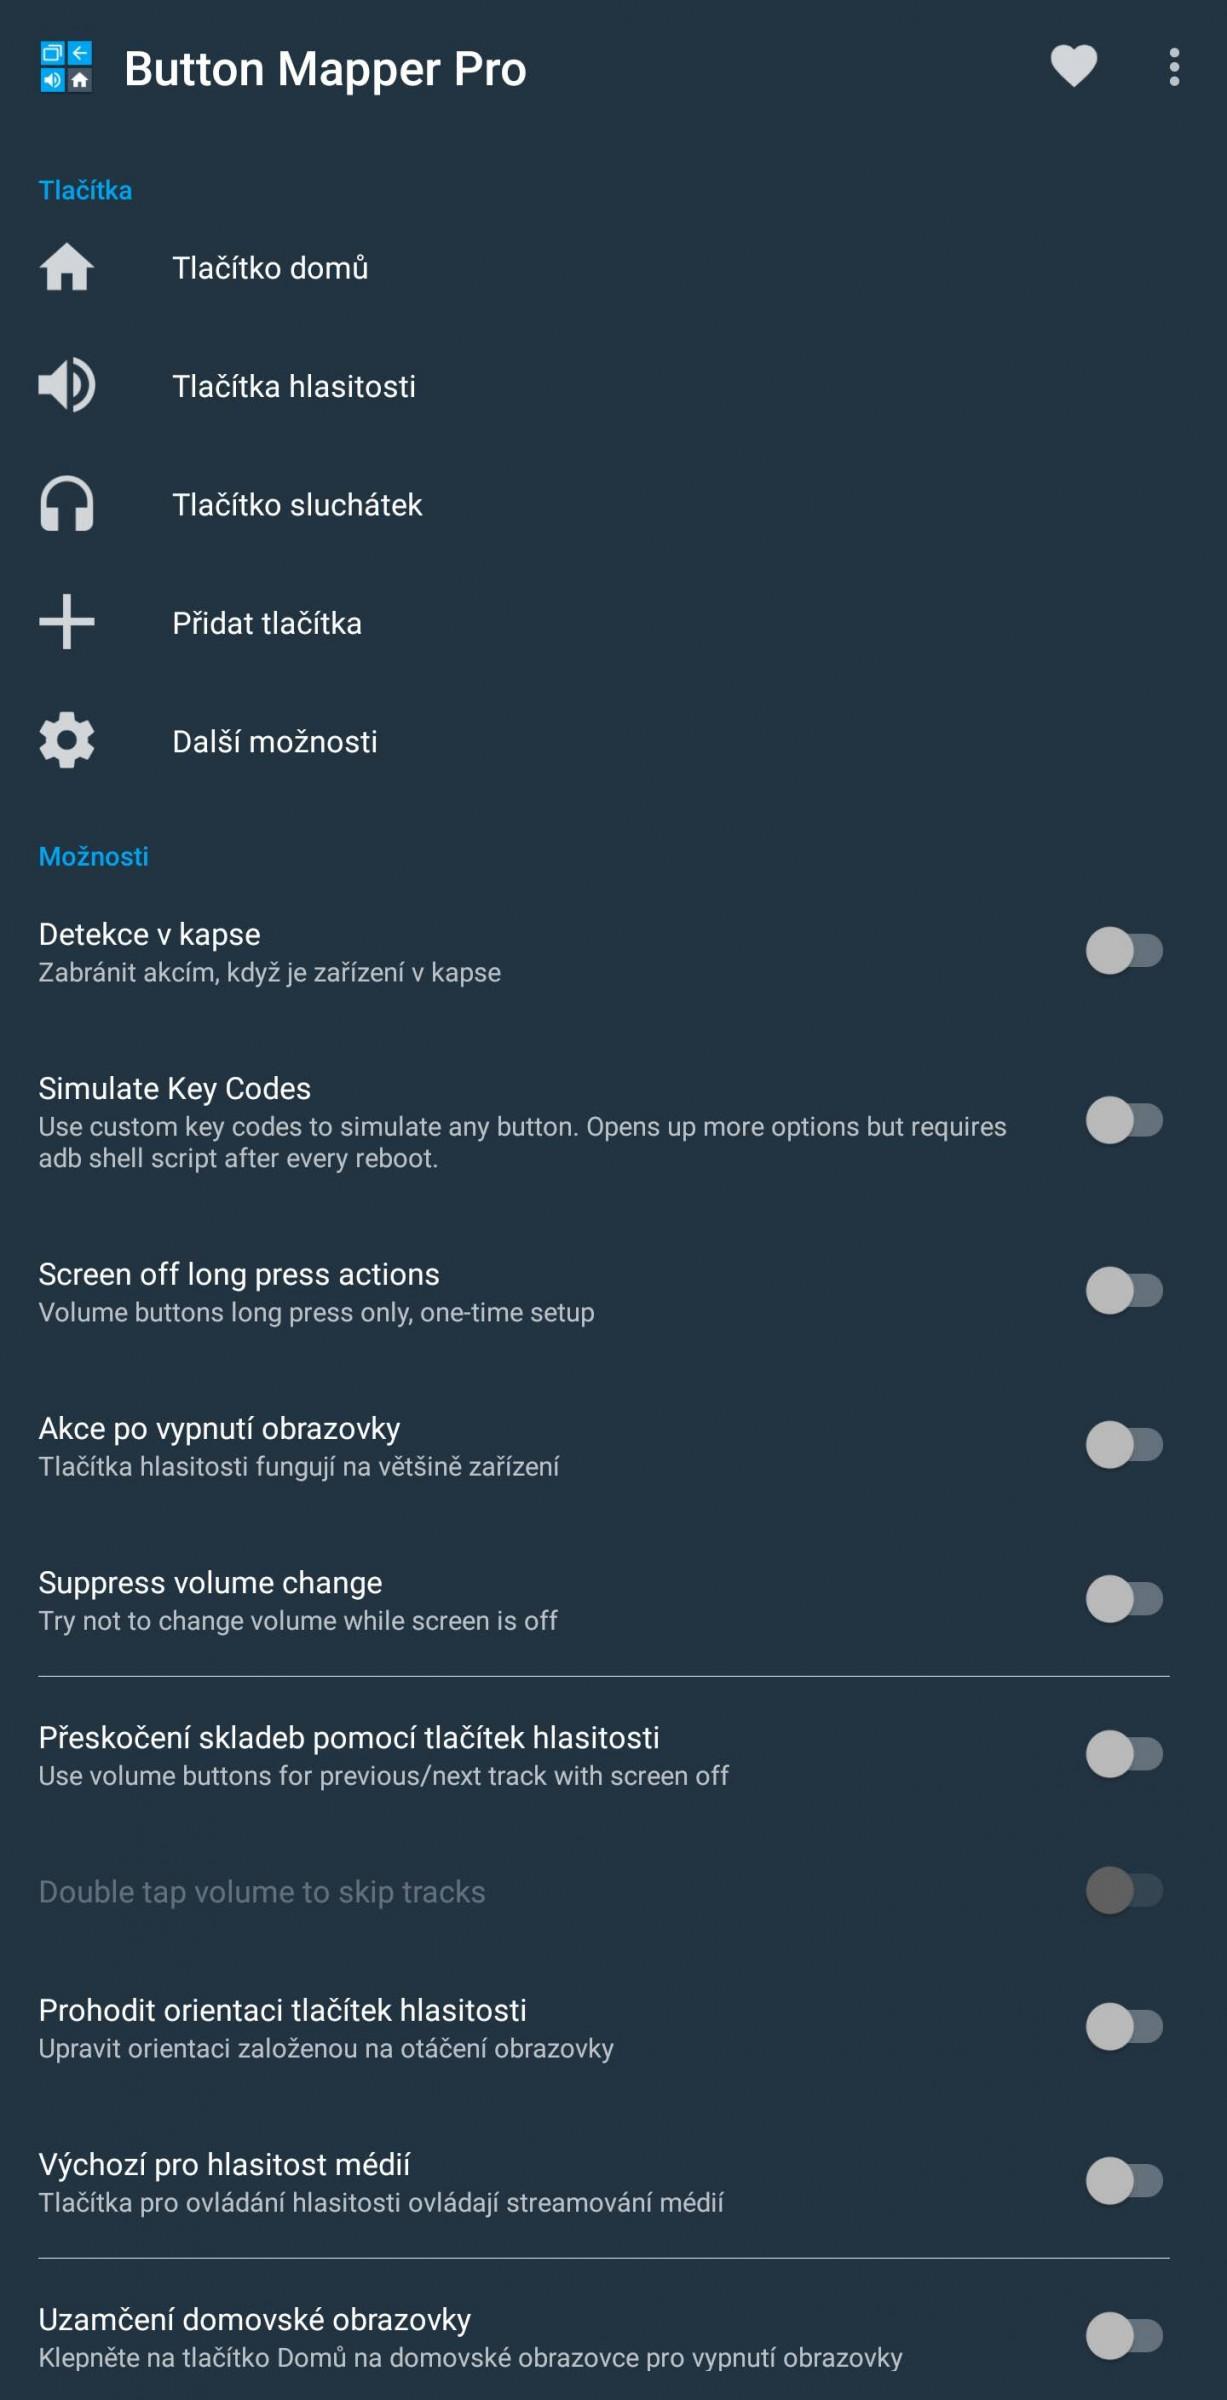Image resolution: width=1227 pixels, height=2400 pixels.
Task: Toggle Přeskočení skladeb pomocí tlačítek hlasitosti
Action: tap(1125, 1754)
